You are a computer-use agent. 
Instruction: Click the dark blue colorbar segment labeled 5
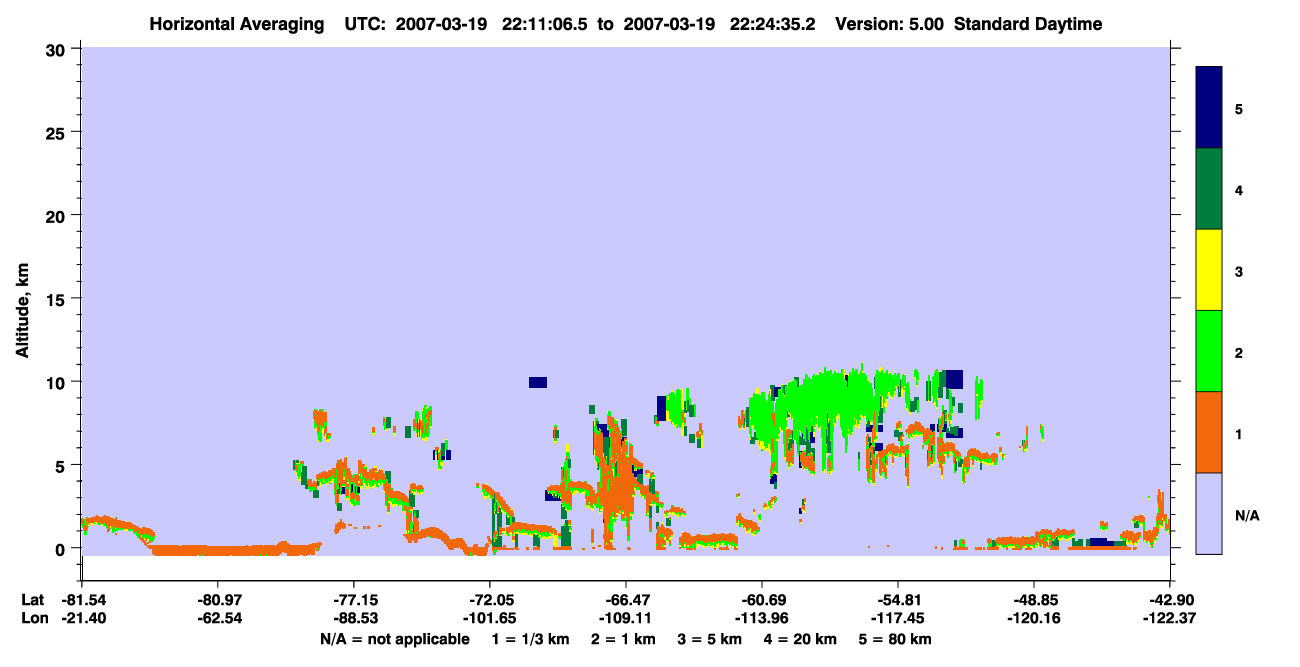pos(1209,108)
